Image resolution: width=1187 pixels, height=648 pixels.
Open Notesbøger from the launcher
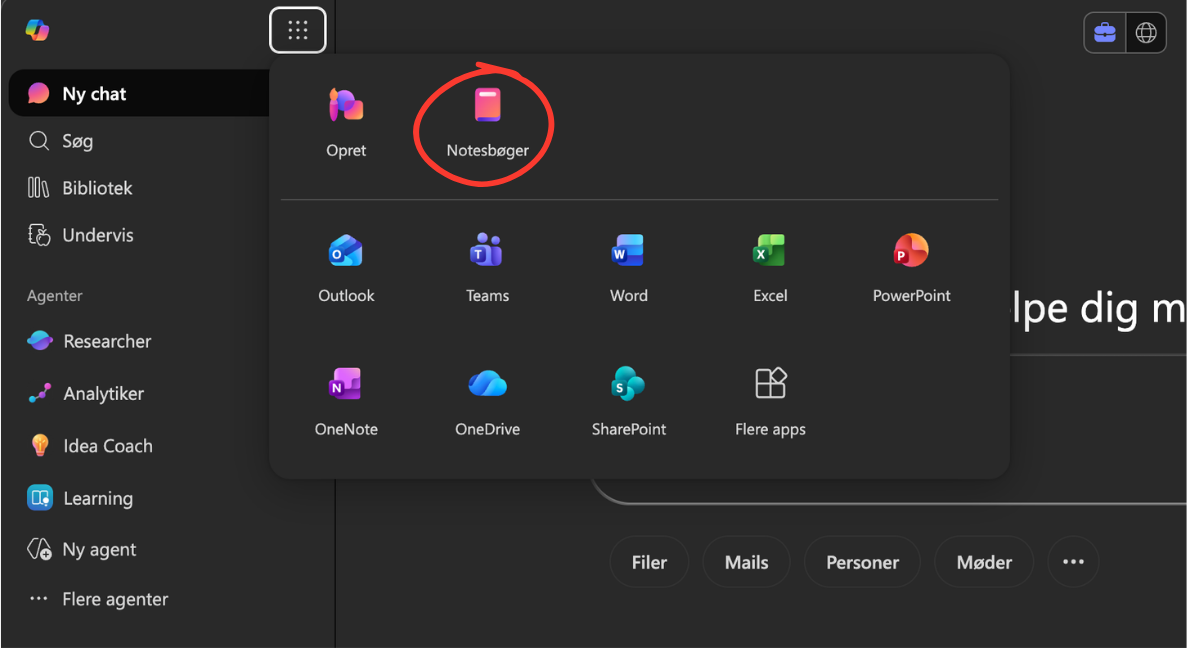pos(488,123)
